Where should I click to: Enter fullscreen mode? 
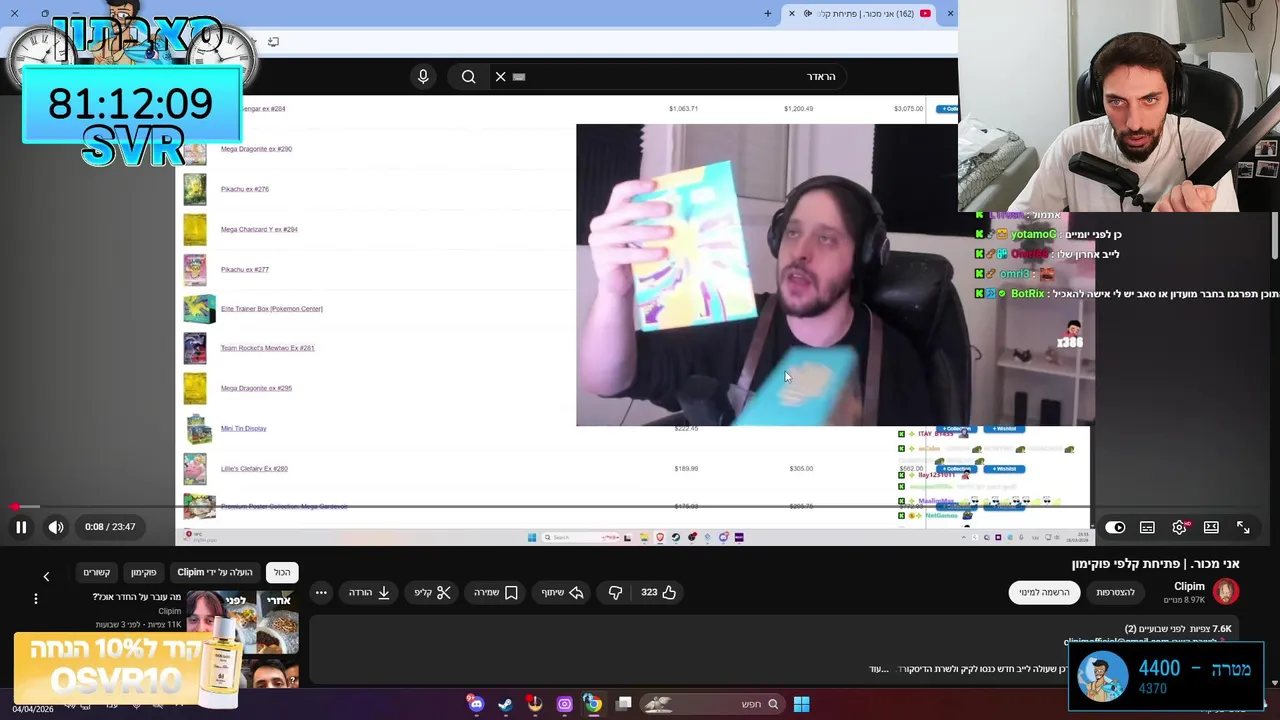(1243, 527)
